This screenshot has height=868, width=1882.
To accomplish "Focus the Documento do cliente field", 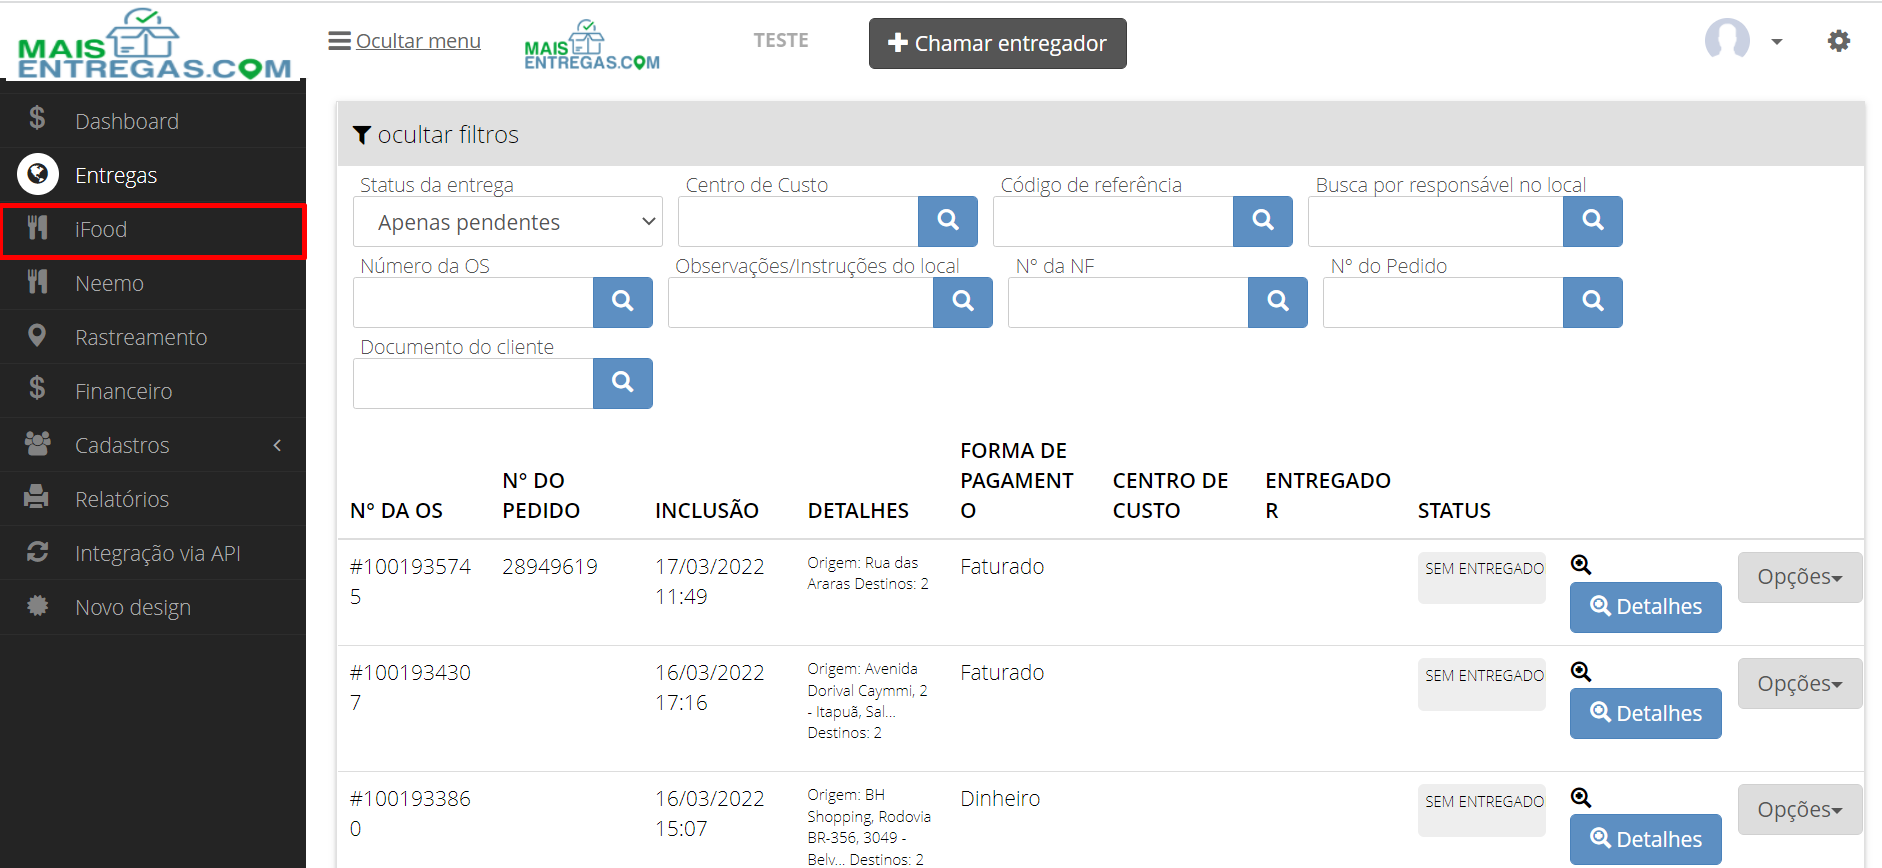I will pos(473,384).
